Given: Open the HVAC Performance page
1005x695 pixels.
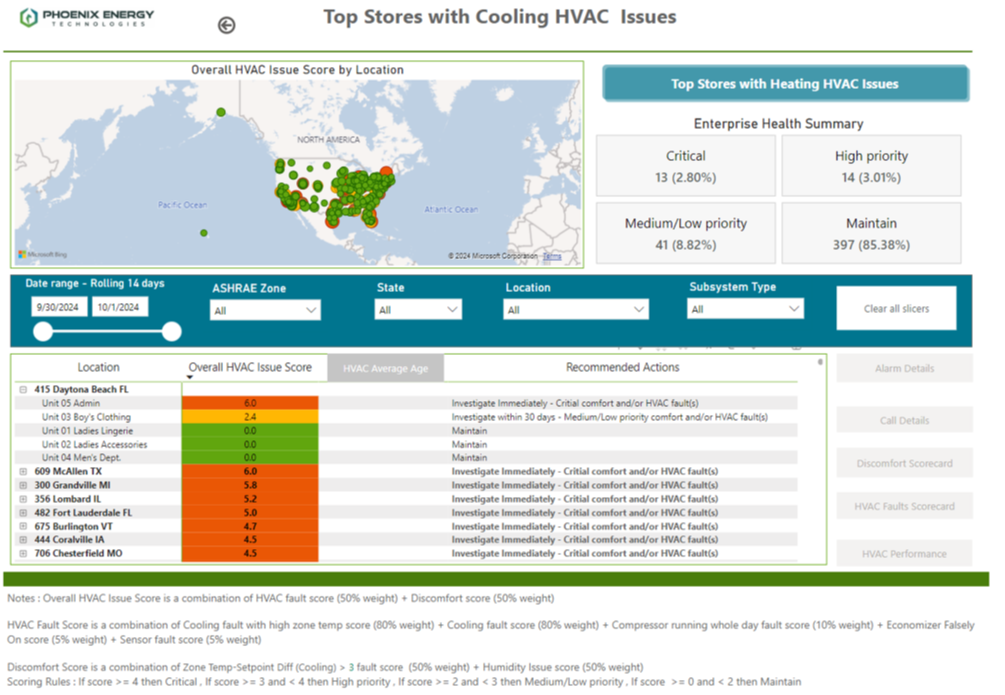Looking at the screenshot, I should coord(904,553).
